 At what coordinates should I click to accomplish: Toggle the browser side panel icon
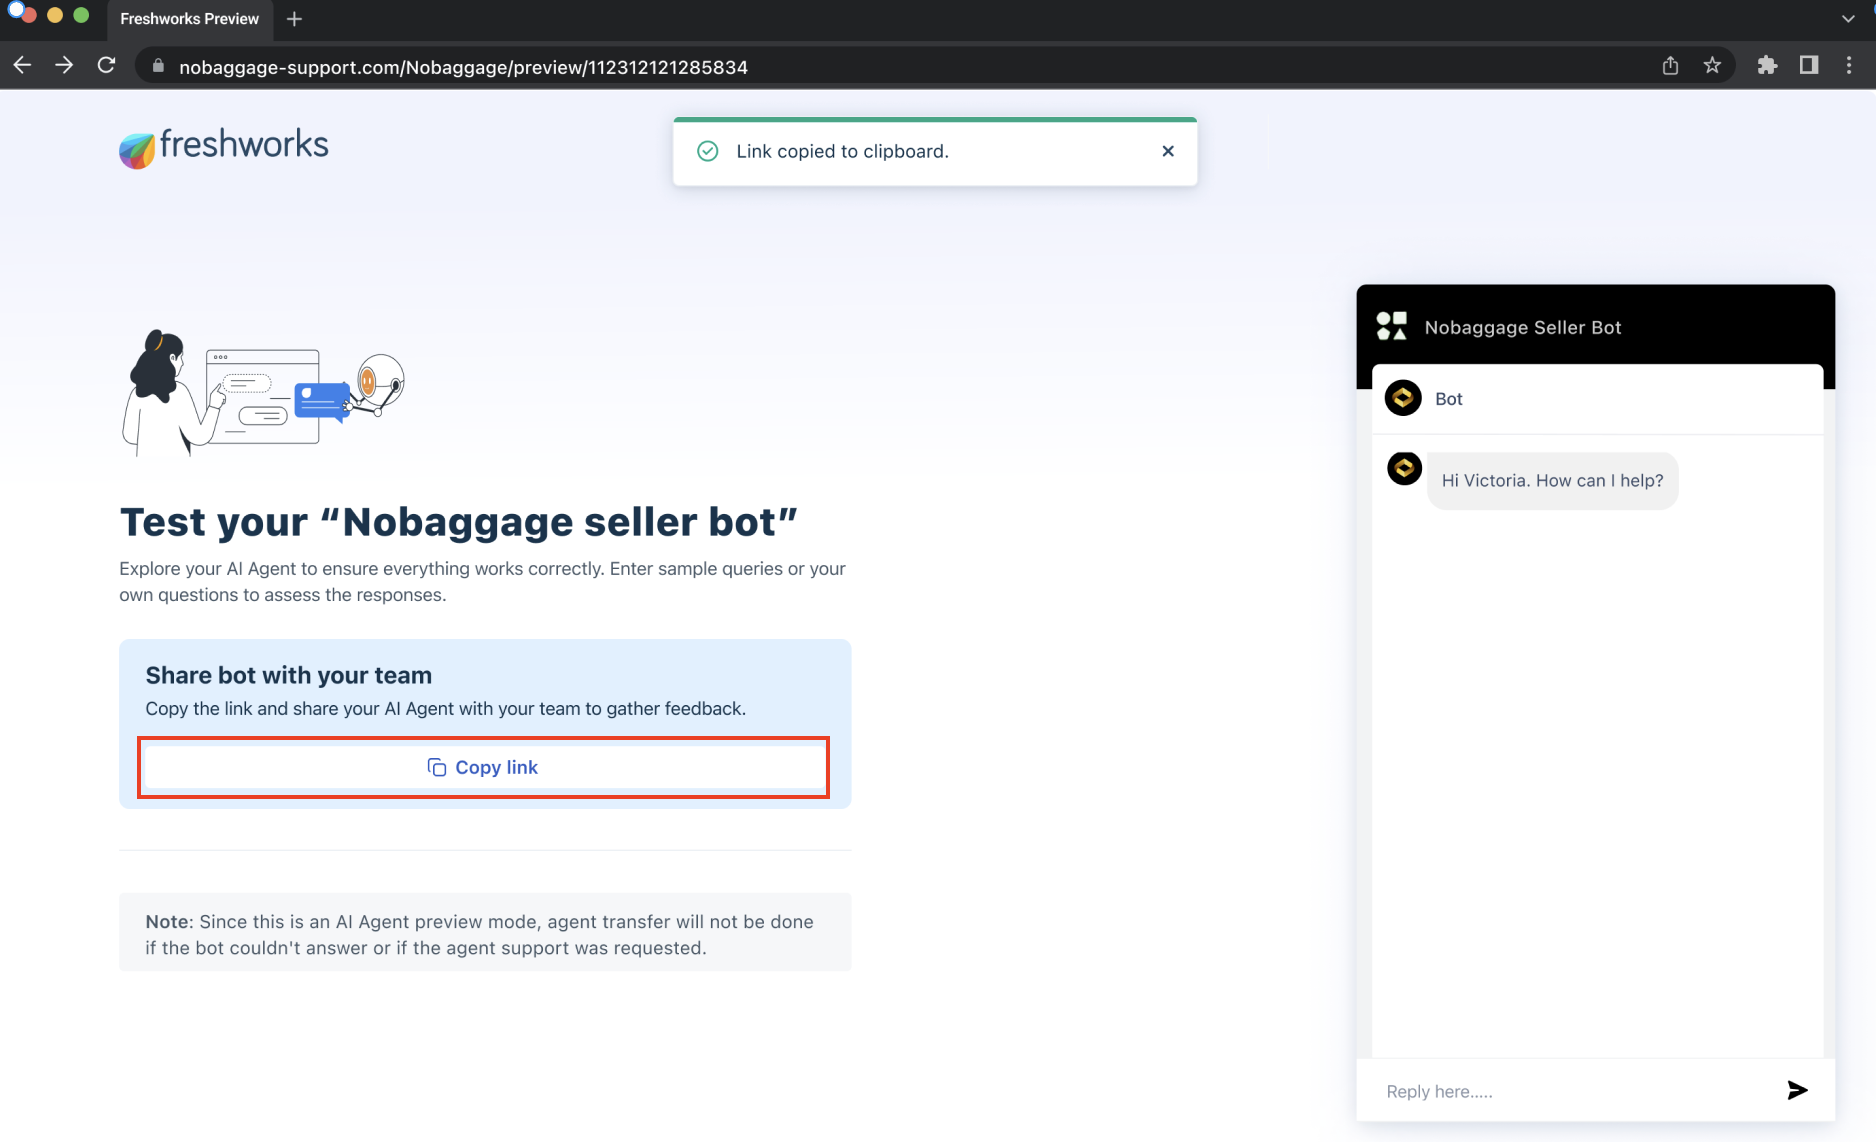[1808, 66]
